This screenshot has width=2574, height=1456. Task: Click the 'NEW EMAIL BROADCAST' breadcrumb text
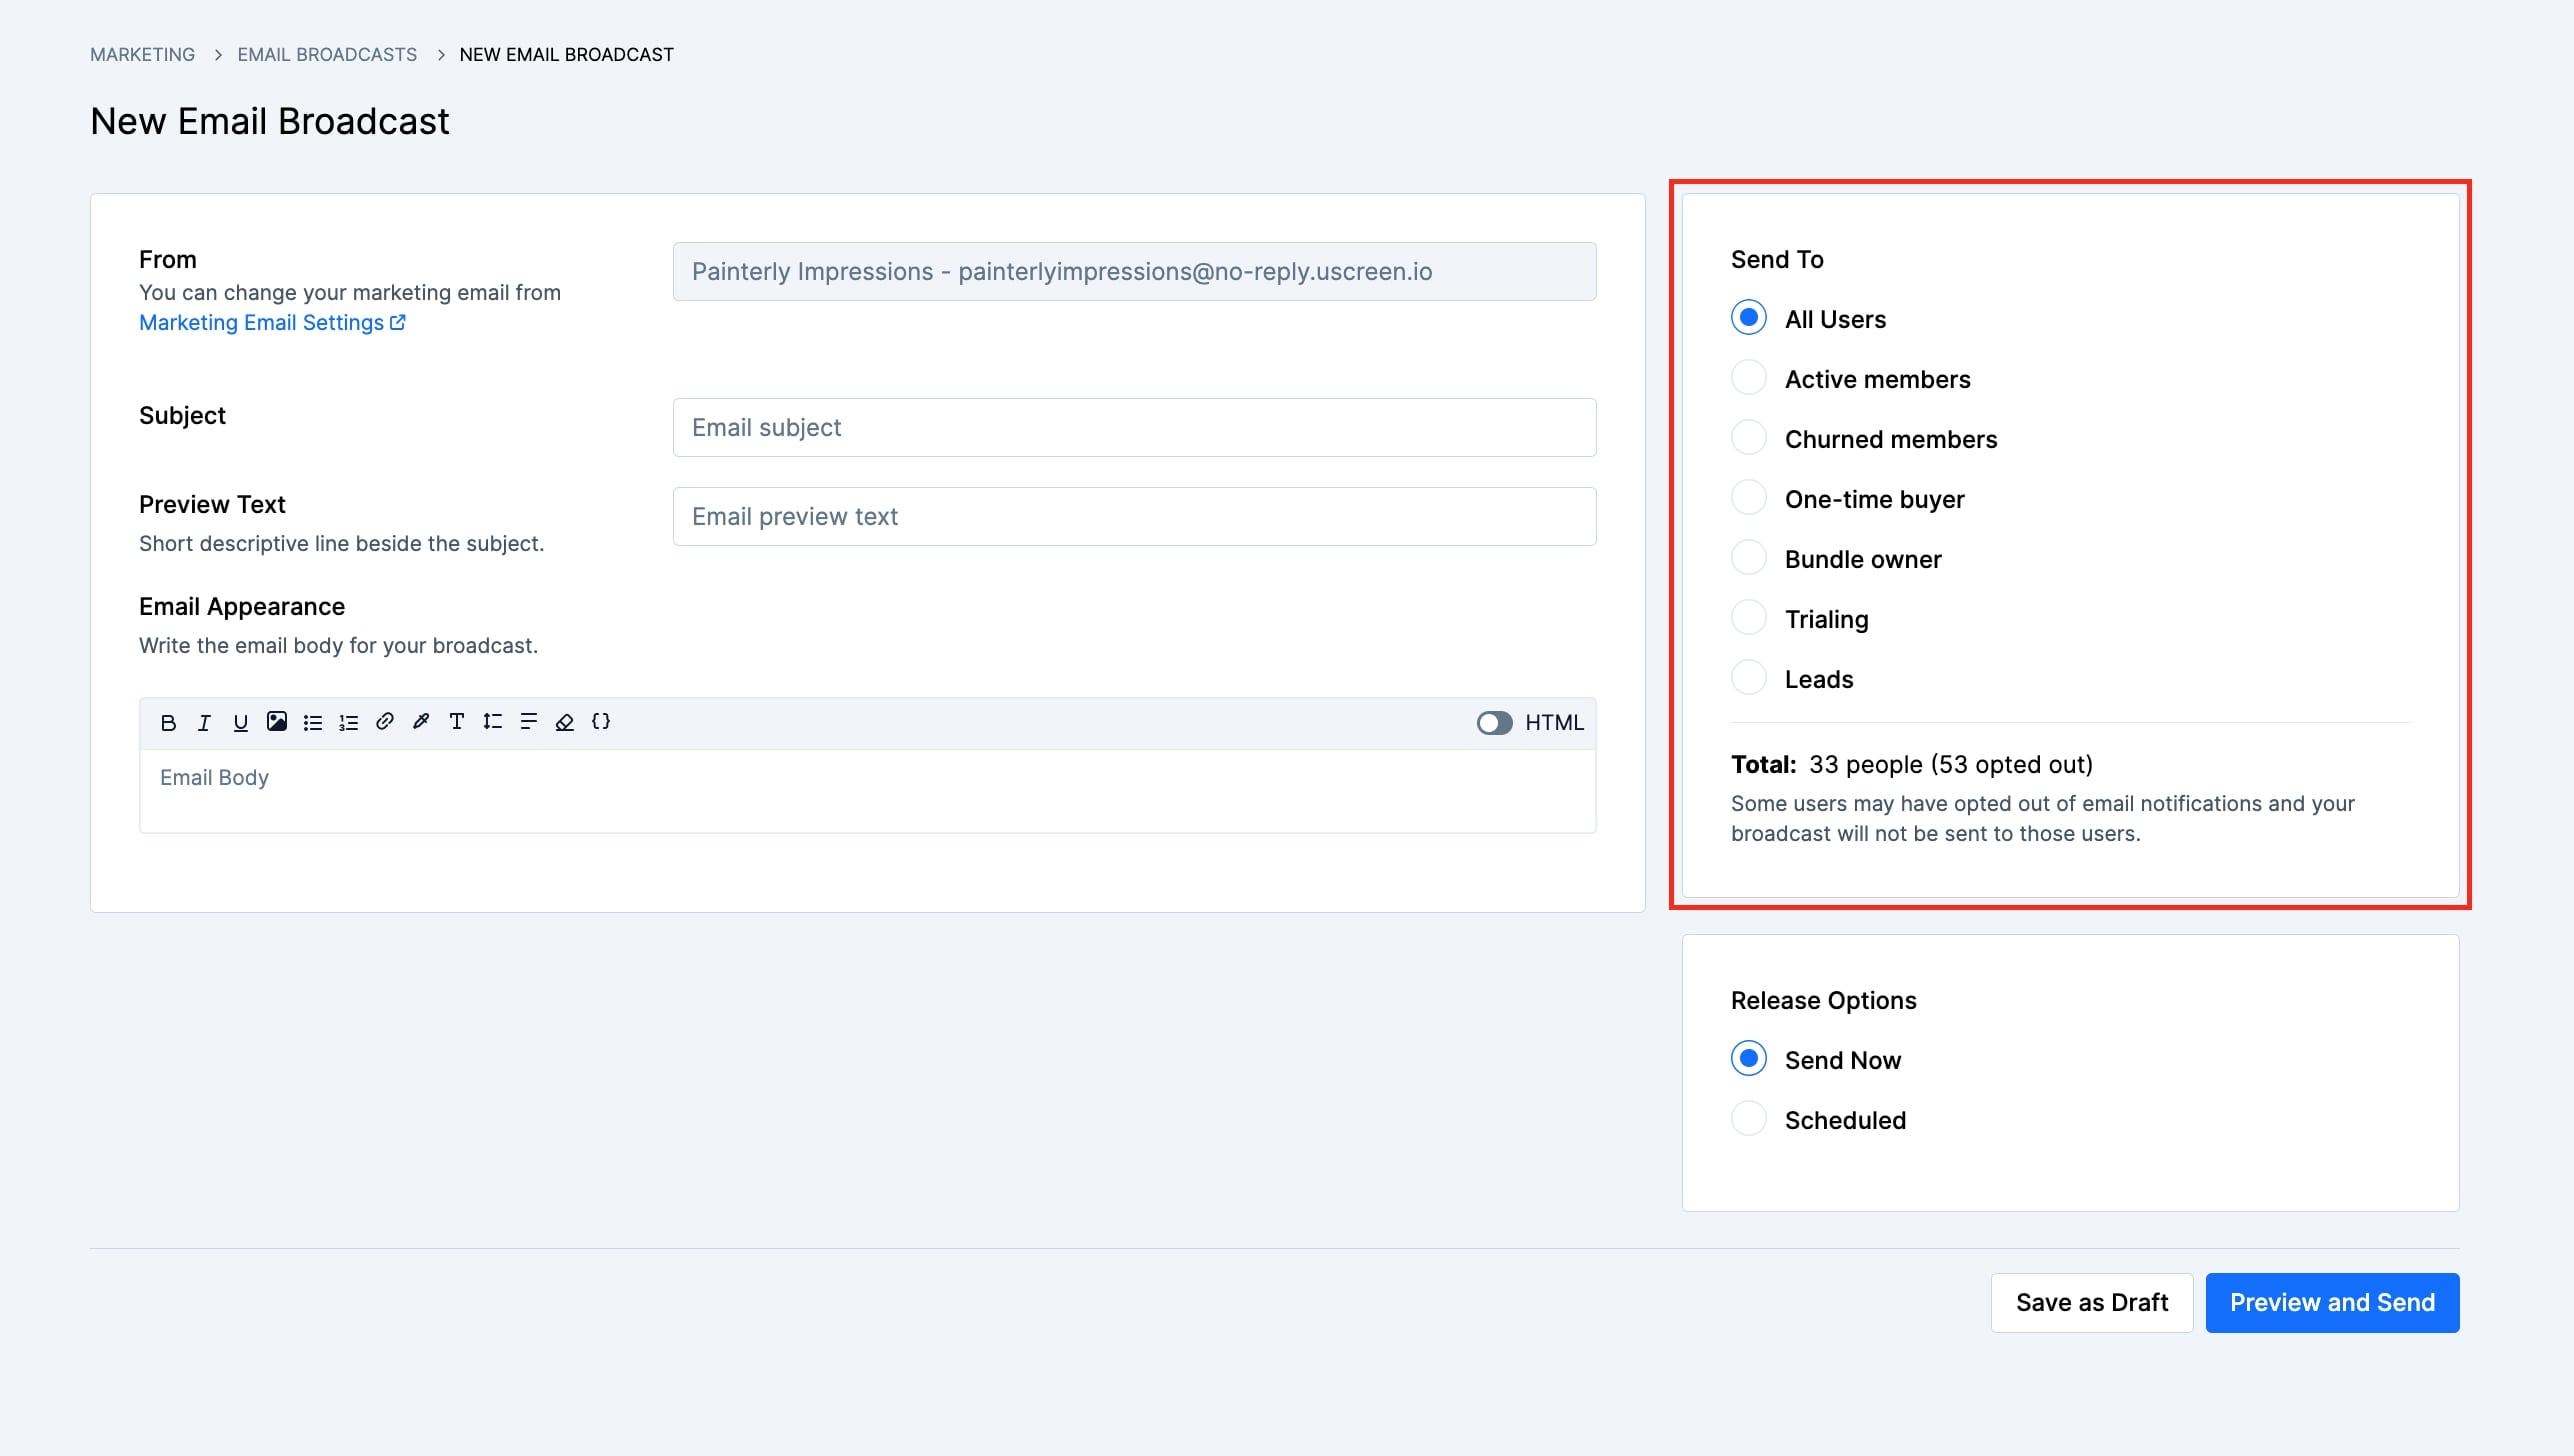click(567, 55)
